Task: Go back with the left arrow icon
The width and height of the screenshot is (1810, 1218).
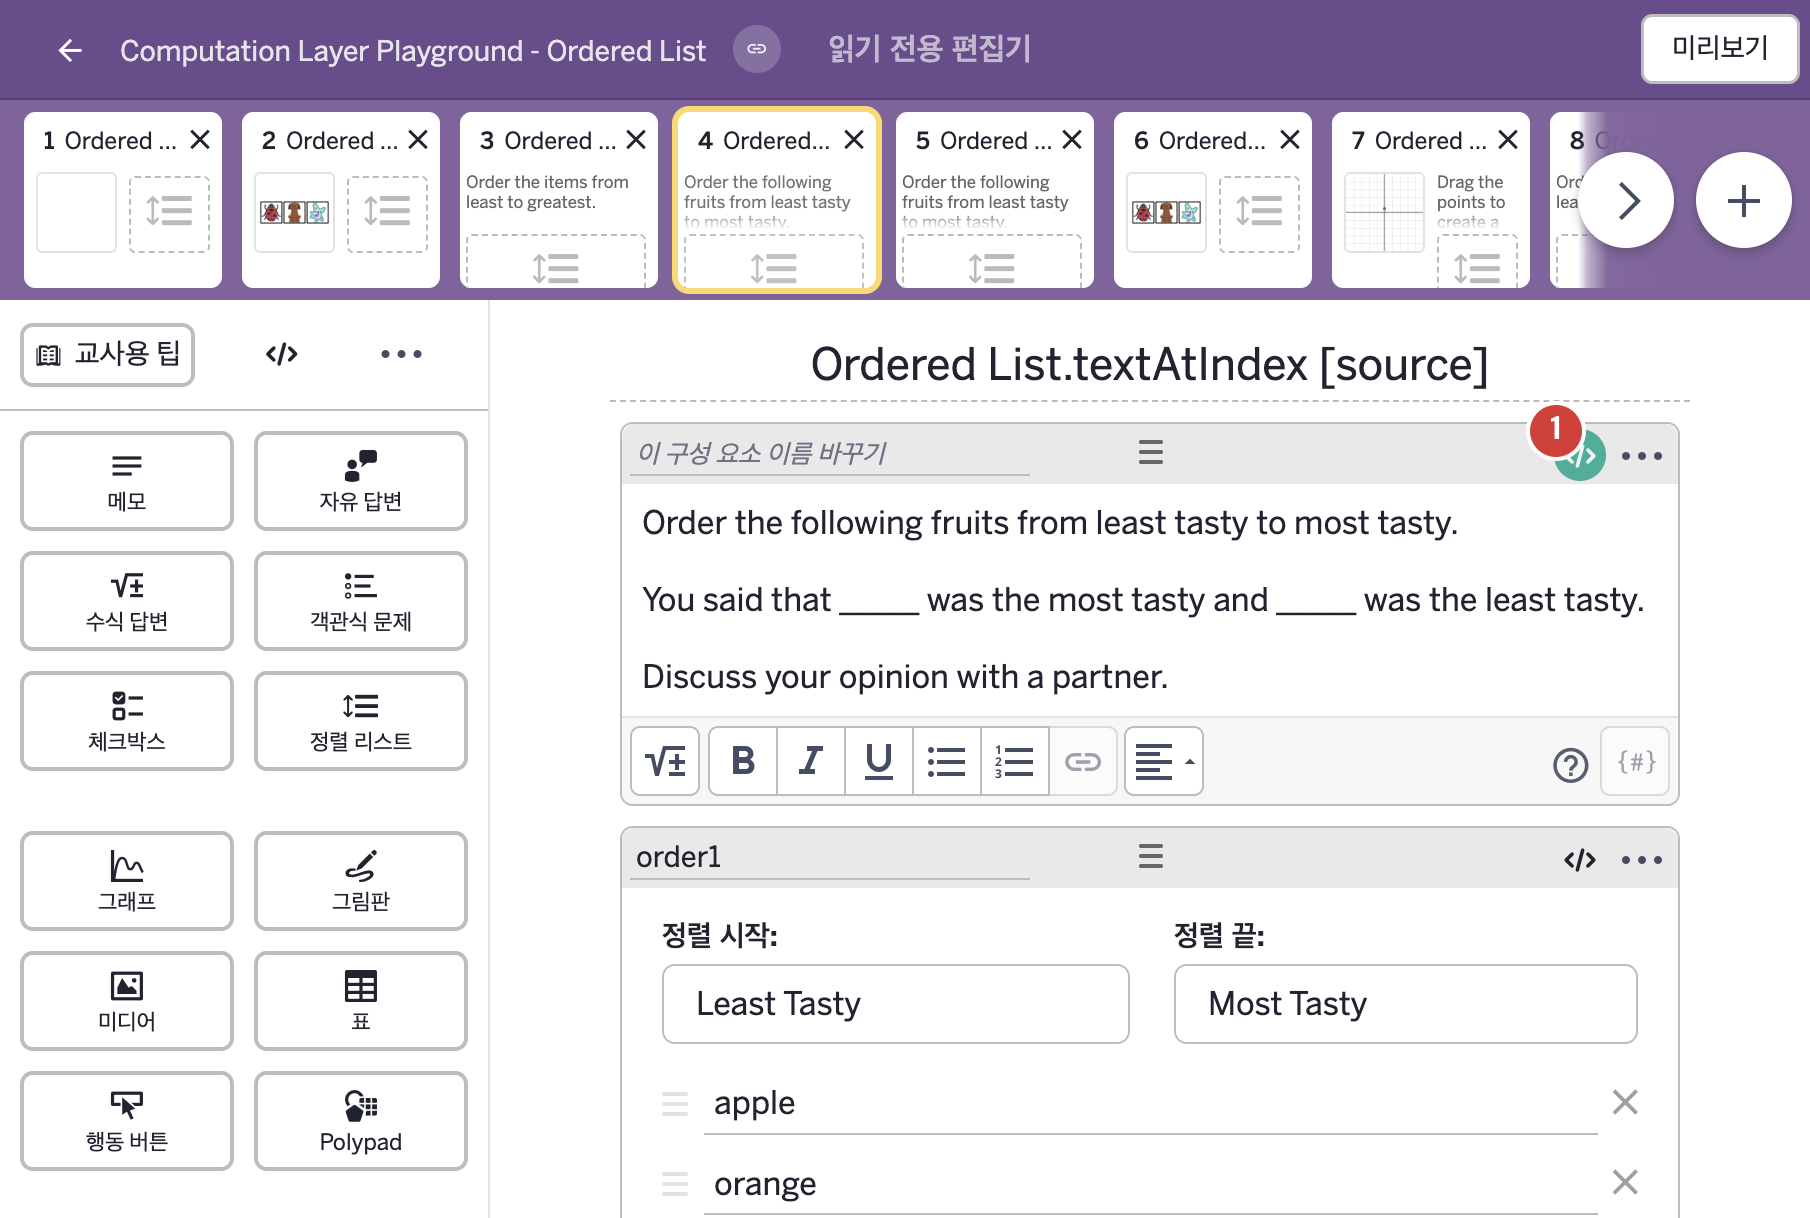Action: 70,50
